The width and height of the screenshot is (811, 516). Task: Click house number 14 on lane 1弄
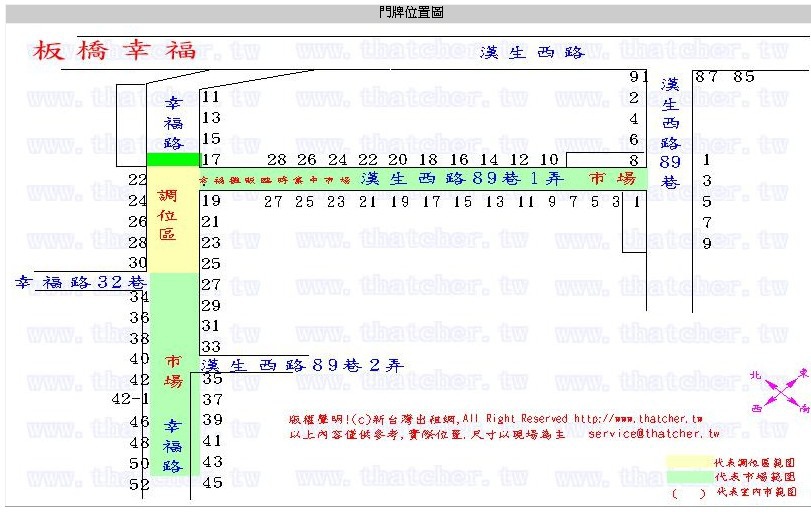tap(489, 160)
